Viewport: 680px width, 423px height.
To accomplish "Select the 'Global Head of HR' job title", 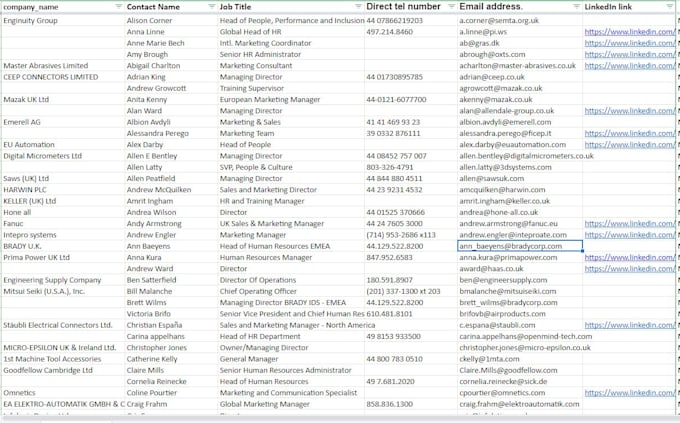I will tap(291, 32).
